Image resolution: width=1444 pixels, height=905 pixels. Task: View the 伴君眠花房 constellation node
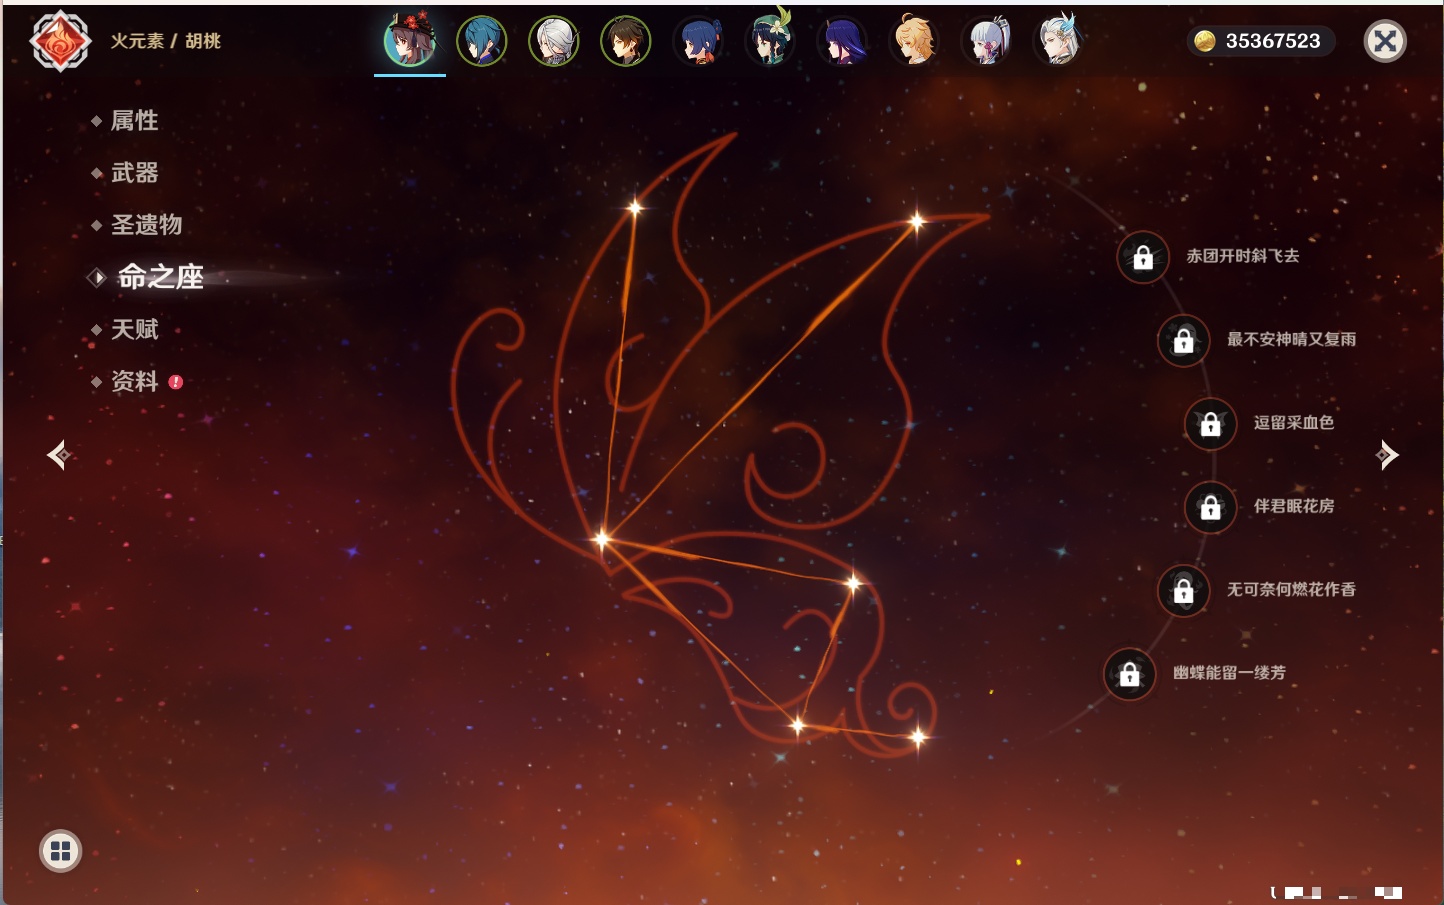coord(1210,507)
